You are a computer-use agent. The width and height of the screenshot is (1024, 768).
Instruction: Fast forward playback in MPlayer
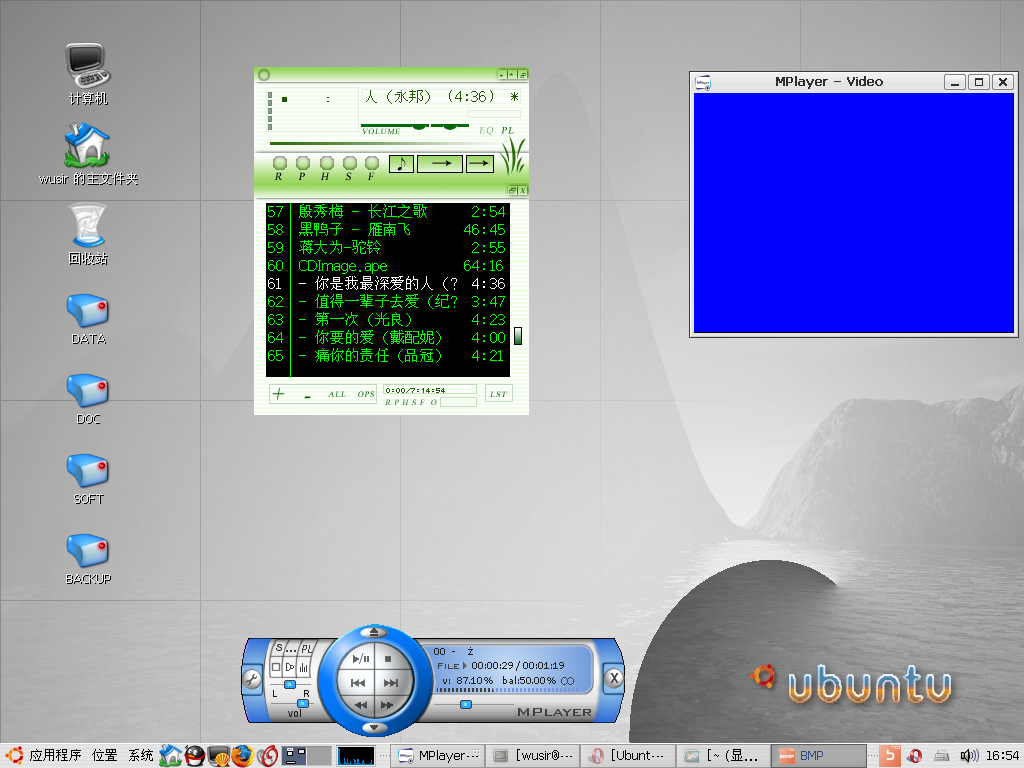tap(387, 705)
